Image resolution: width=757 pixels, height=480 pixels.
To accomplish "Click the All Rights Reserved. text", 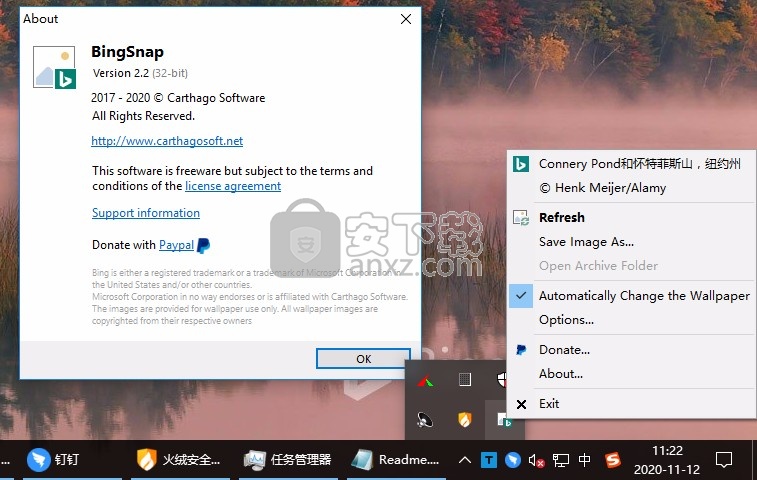I will point(143,116).
